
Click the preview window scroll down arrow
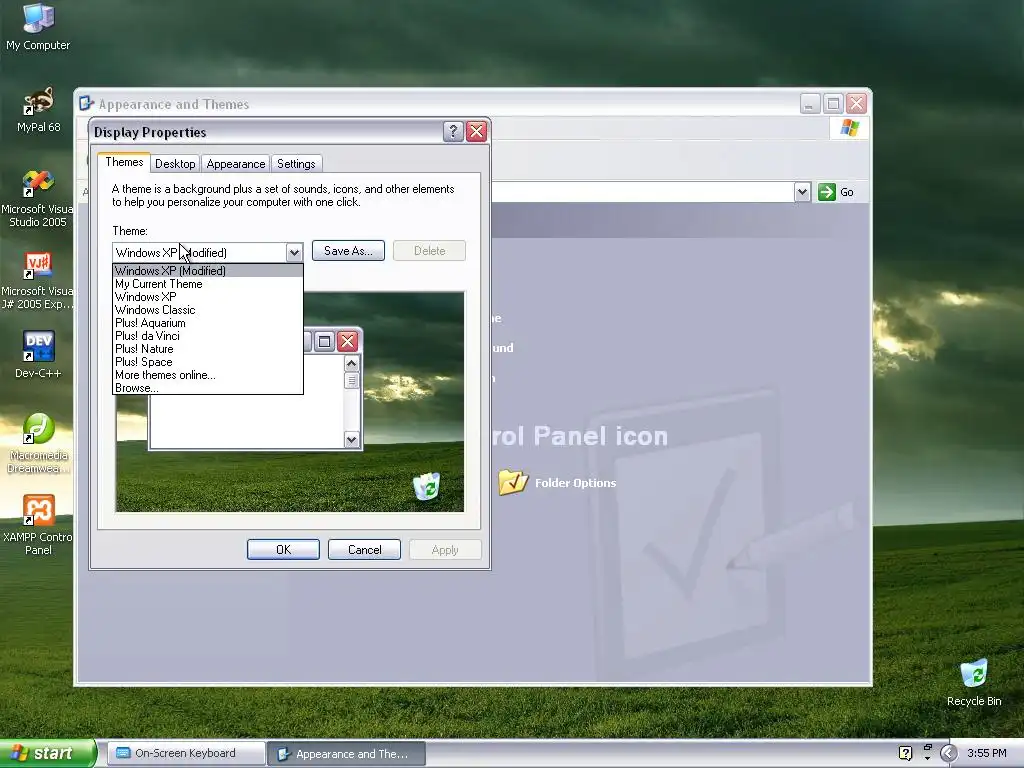[351, 440]
